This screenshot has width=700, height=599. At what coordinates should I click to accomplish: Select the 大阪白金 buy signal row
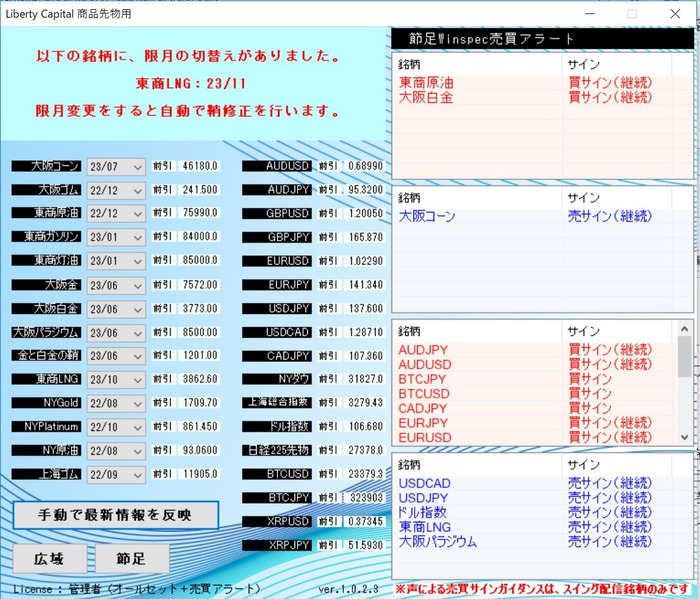tap(542, 97)
